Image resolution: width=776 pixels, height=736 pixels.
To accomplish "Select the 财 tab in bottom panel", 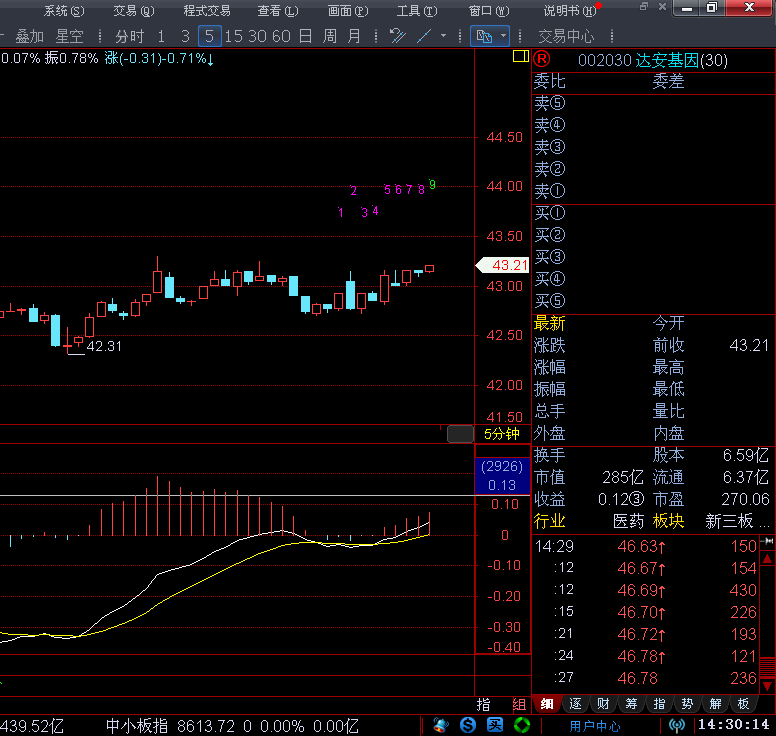I will tap(603, 704).
